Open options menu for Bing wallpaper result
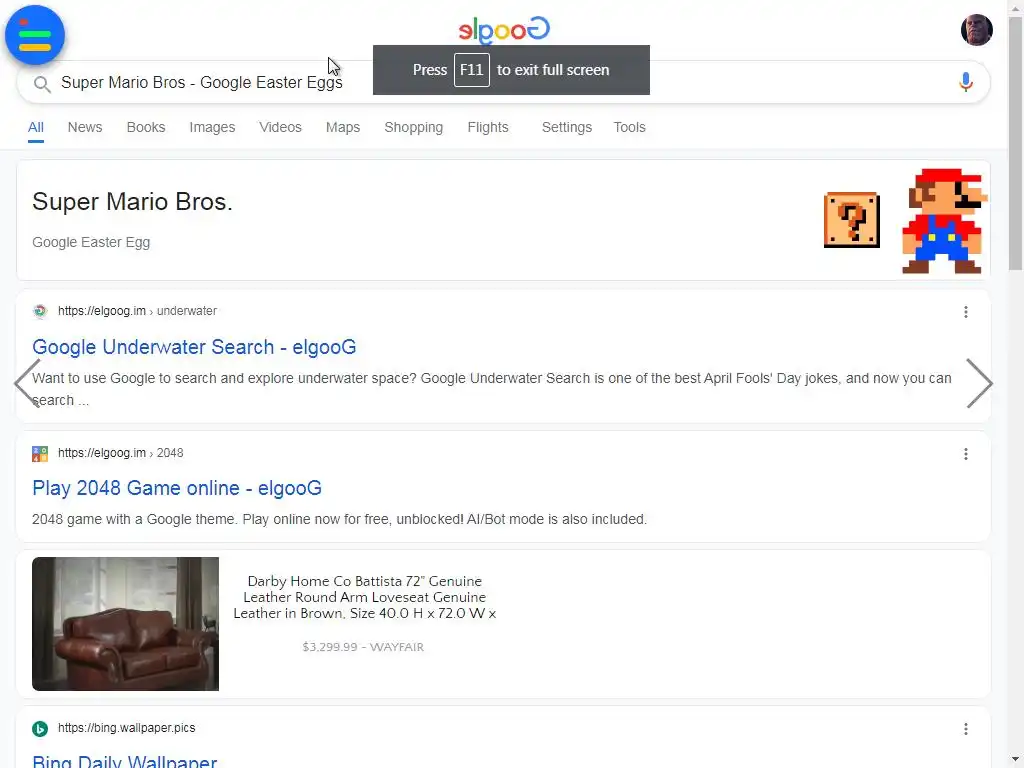This screenshot has height=768, width=1024. 965,729
